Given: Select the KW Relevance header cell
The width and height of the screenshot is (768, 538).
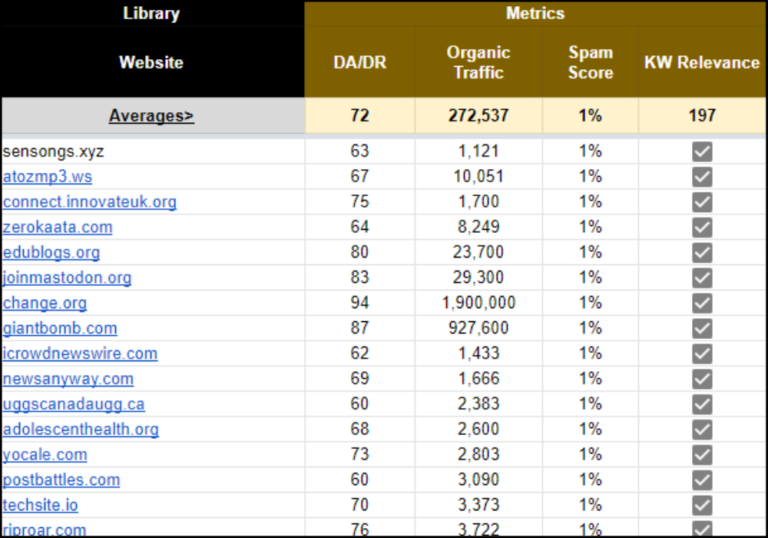Looking at the screenshot, I should pyautogui.click(x=702, y=62).
